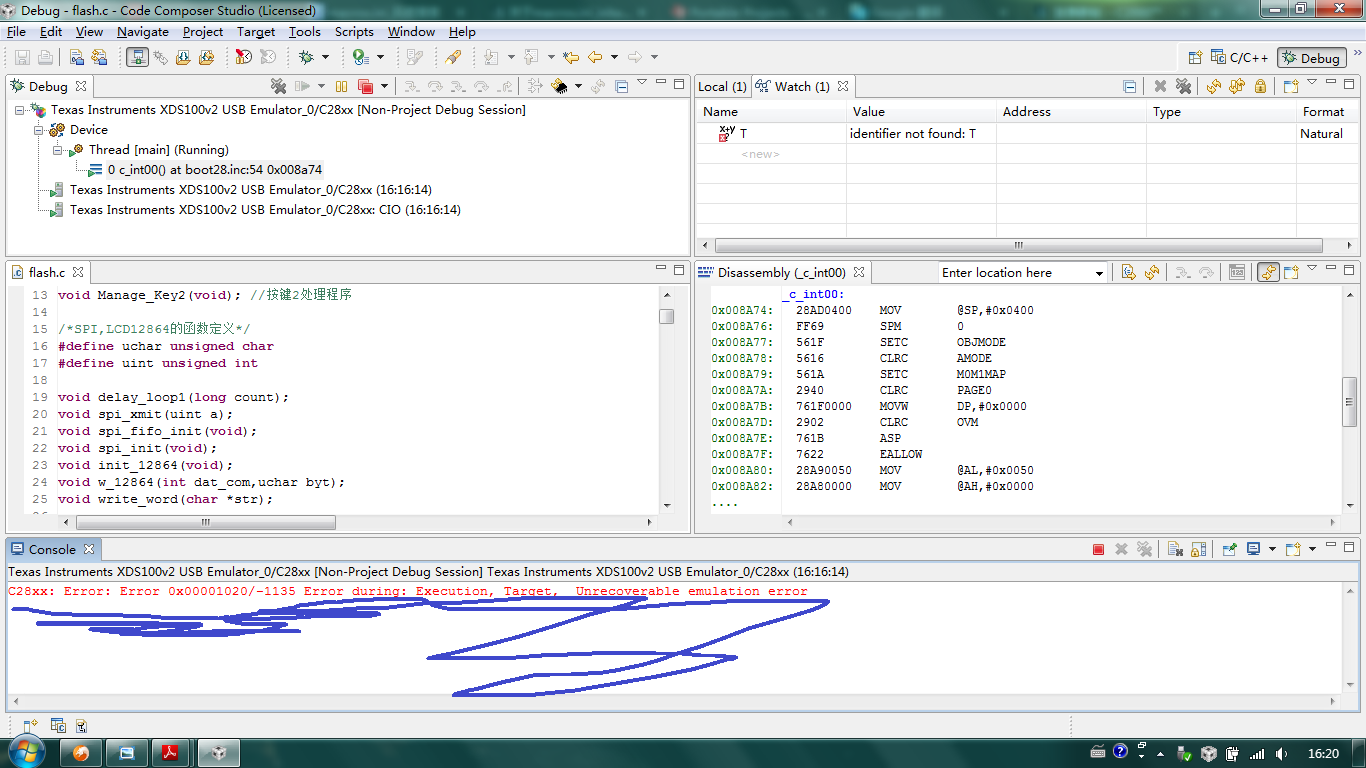The width and height of the screenshot is (1366, 768).
Task: Click the Open Perspective icon beside C/C++
Action: (1195, 58)
